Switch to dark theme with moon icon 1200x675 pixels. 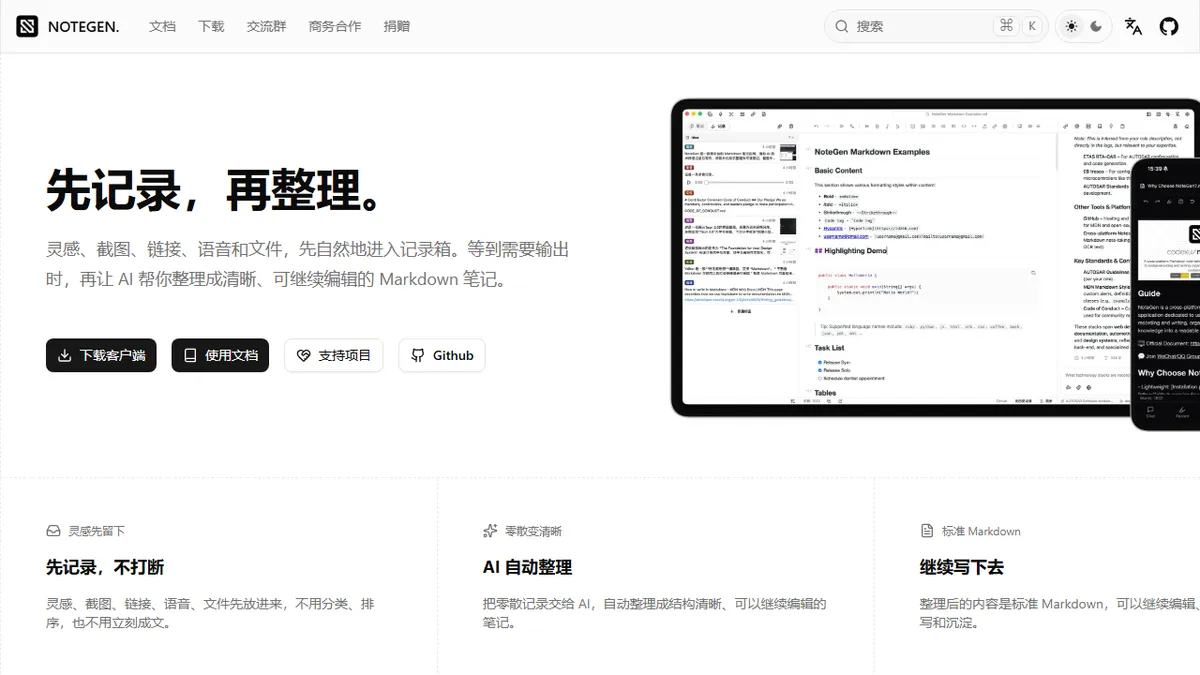1096,27
